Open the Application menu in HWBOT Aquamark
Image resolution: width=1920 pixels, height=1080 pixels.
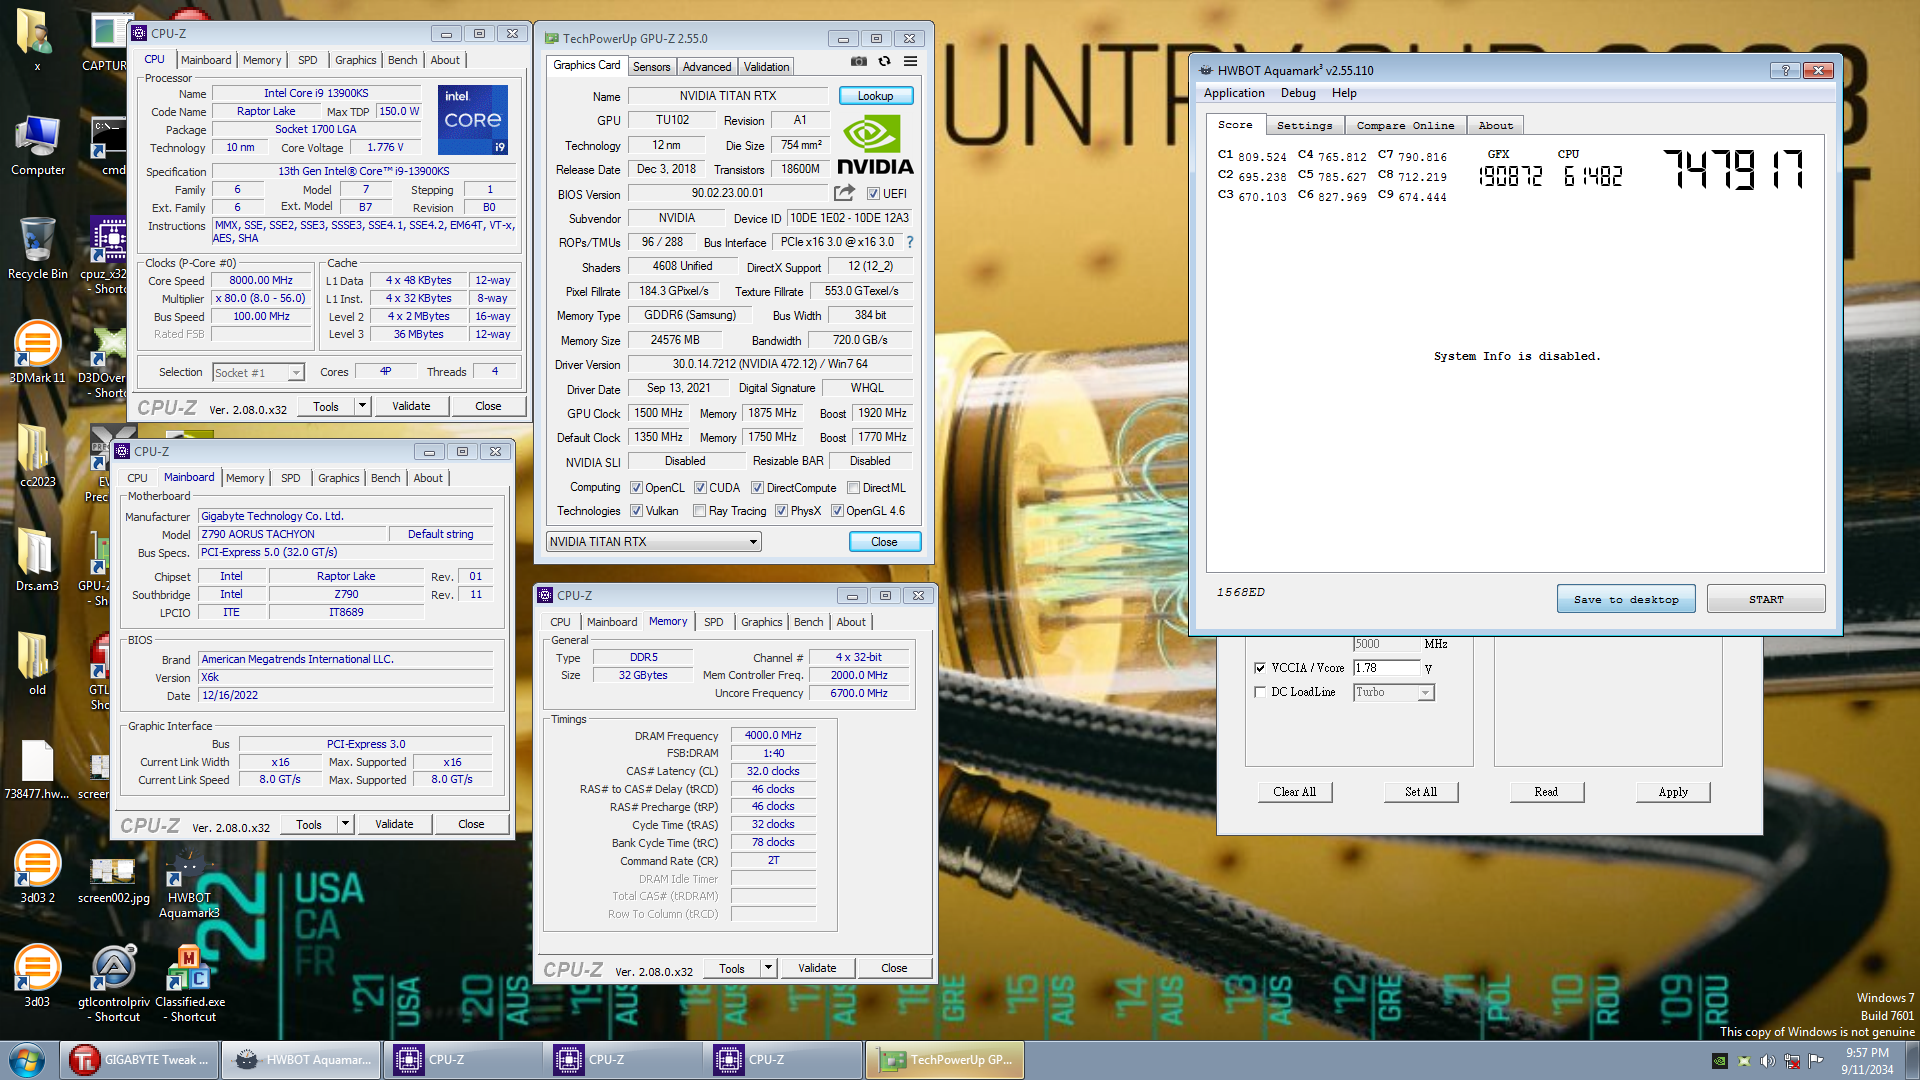(1234, 93)
